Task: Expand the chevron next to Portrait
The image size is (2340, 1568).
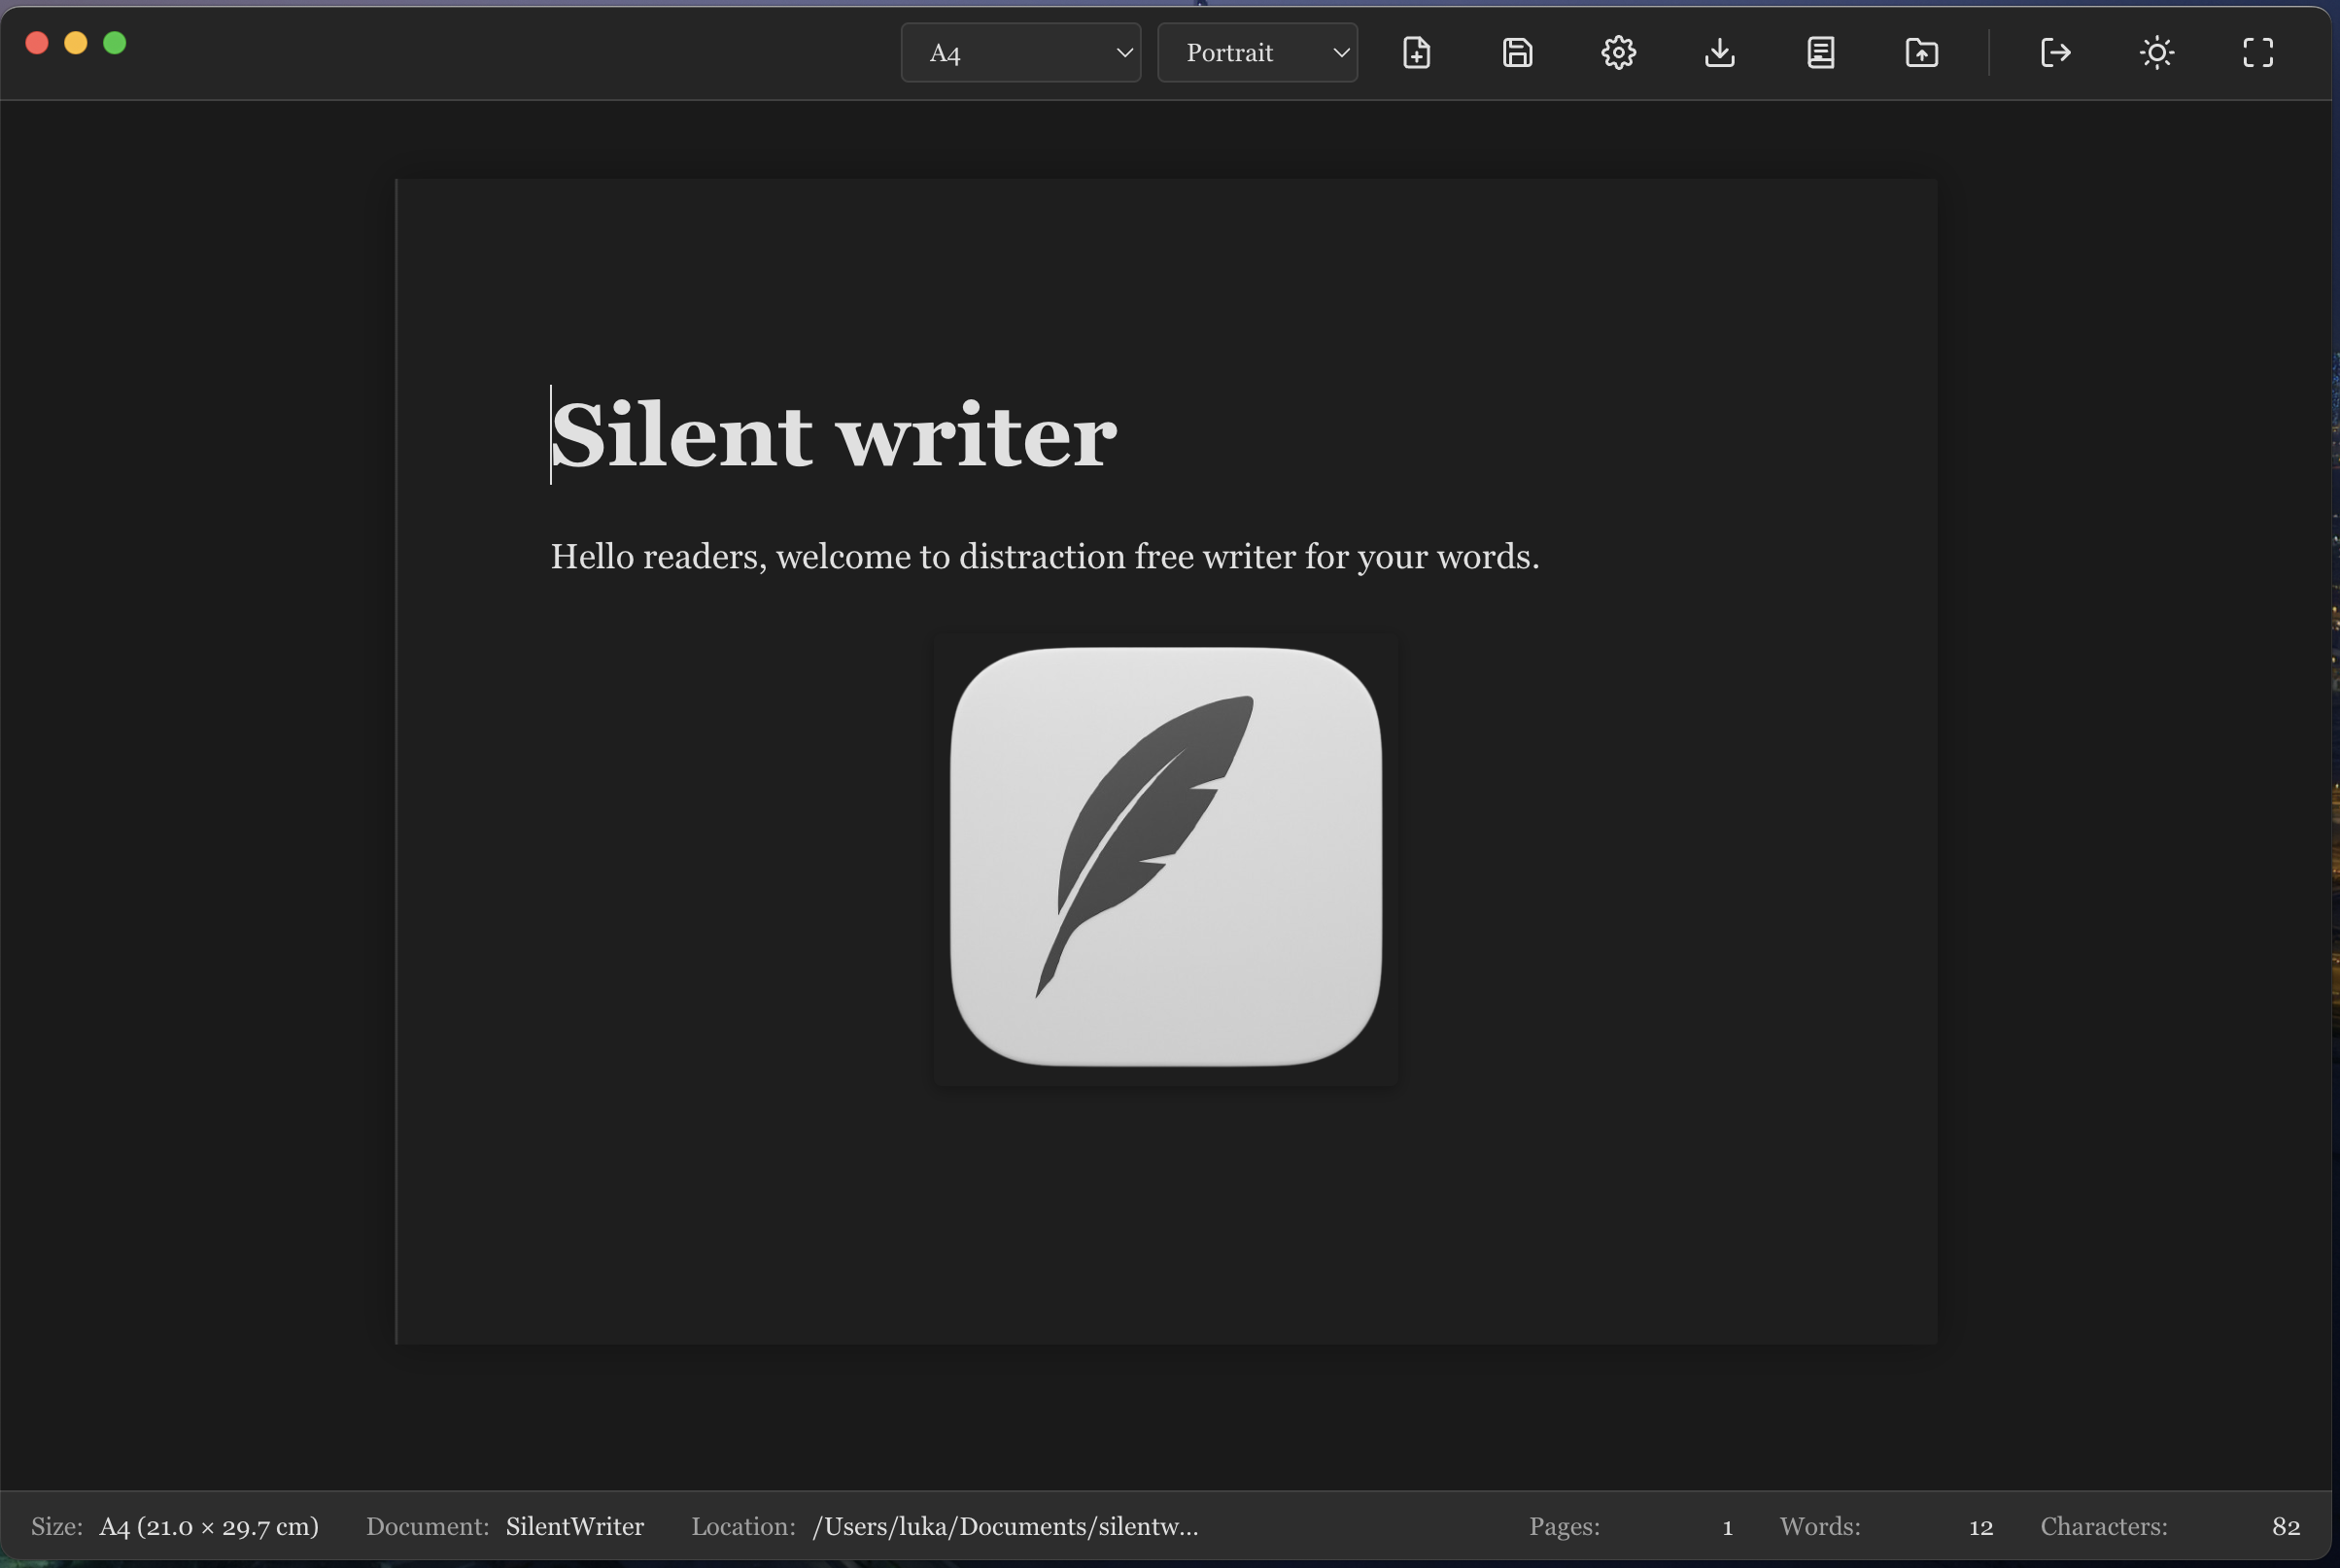Action: pyautogui.click(x=1341, y=52)
